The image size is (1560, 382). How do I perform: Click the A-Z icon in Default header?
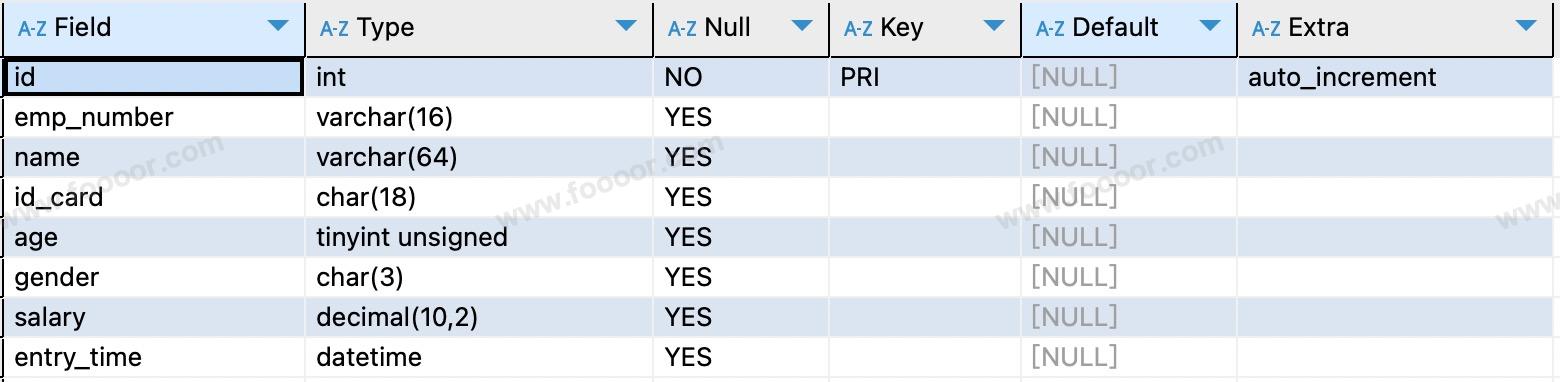pos(1050,28)
